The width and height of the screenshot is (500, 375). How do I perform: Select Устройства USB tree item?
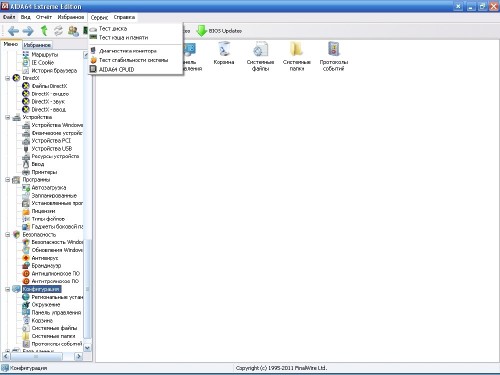(x=52, y=149)
